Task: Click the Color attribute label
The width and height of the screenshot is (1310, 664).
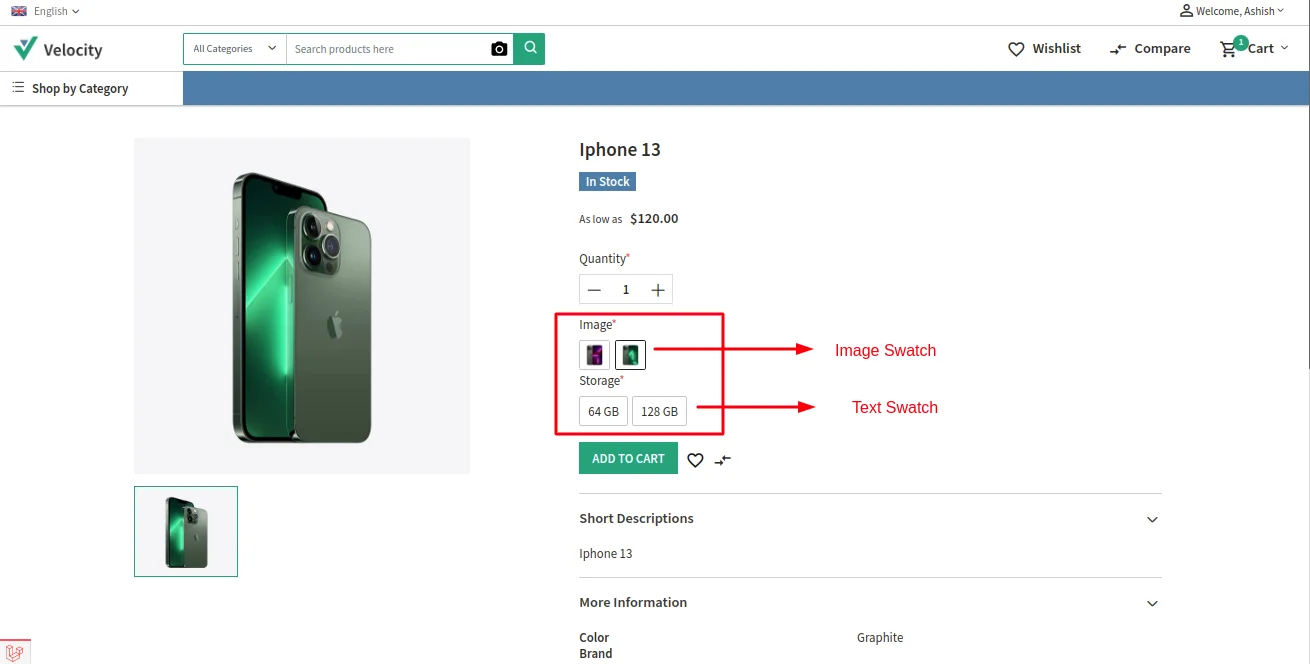Action: point(594,638)
